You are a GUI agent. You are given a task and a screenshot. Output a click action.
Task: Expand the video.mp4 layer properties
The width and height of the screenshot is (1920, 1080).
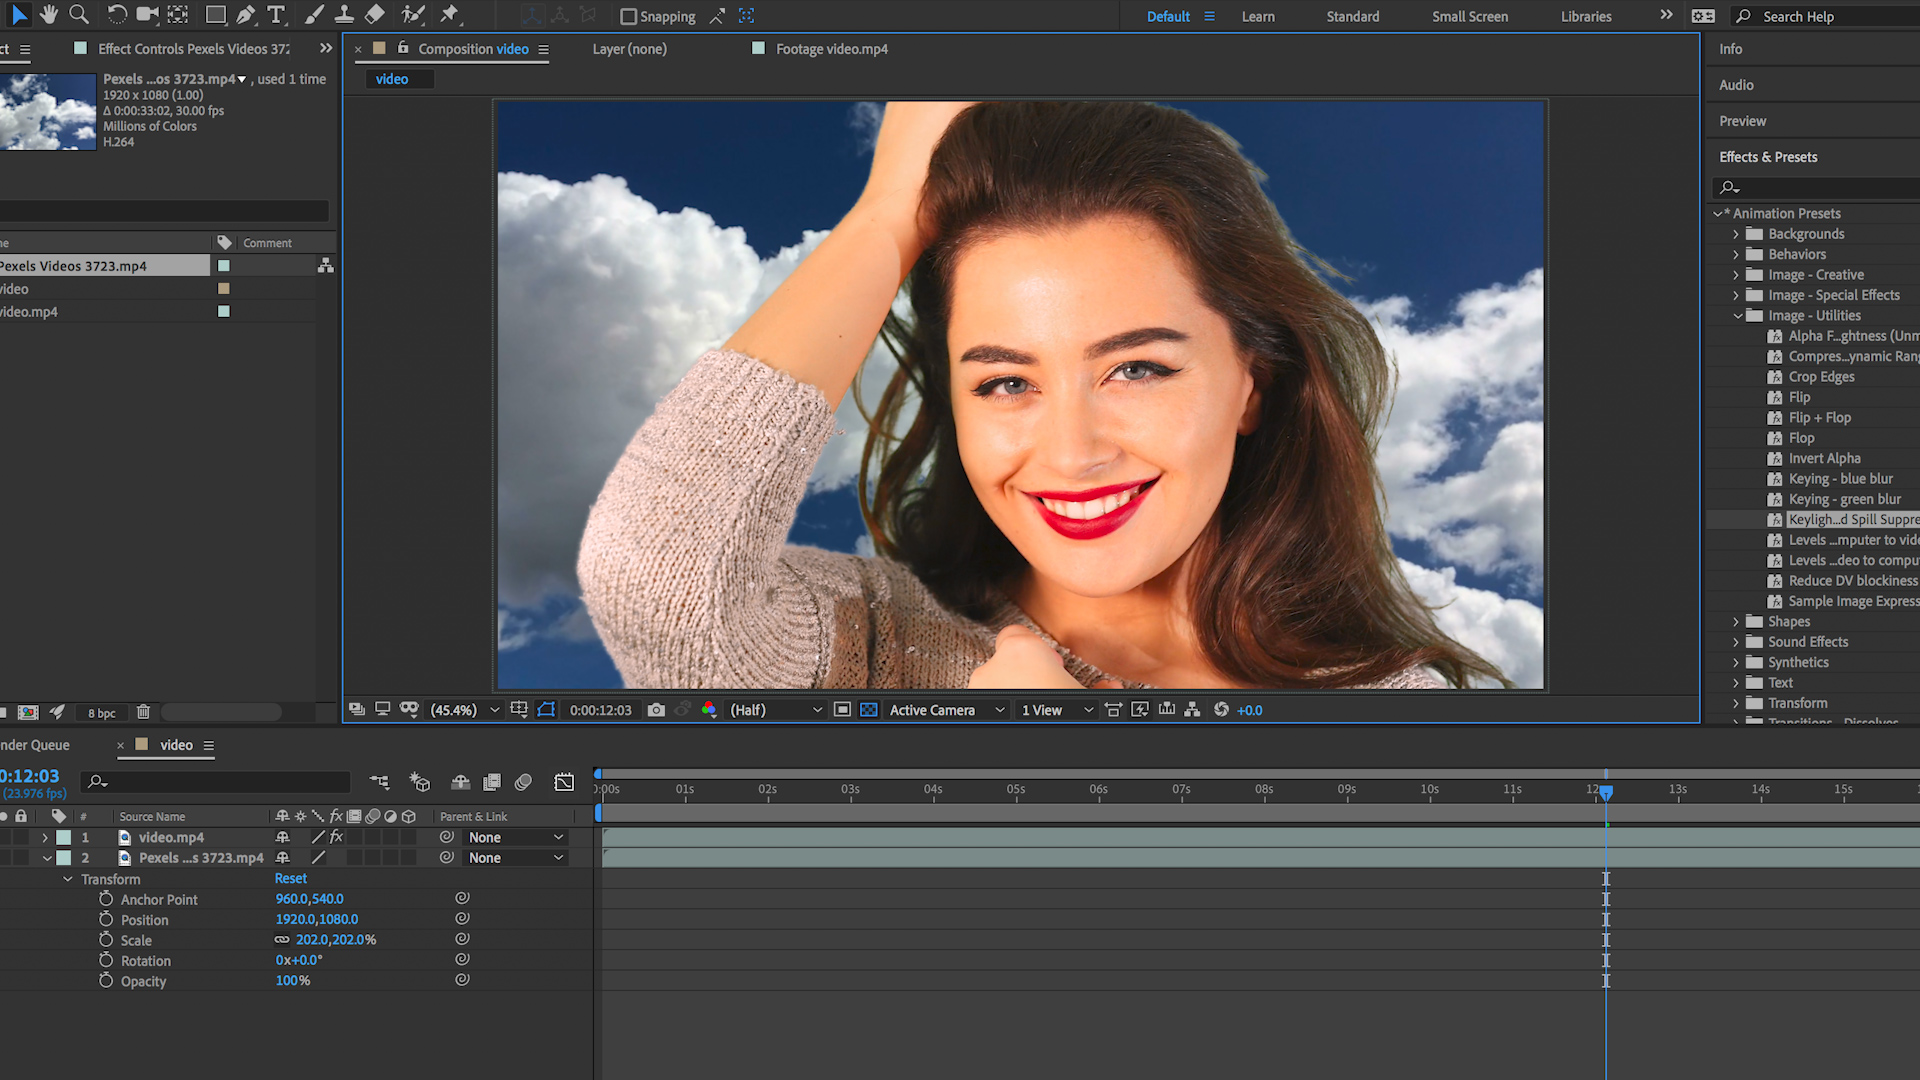point(45,838)
